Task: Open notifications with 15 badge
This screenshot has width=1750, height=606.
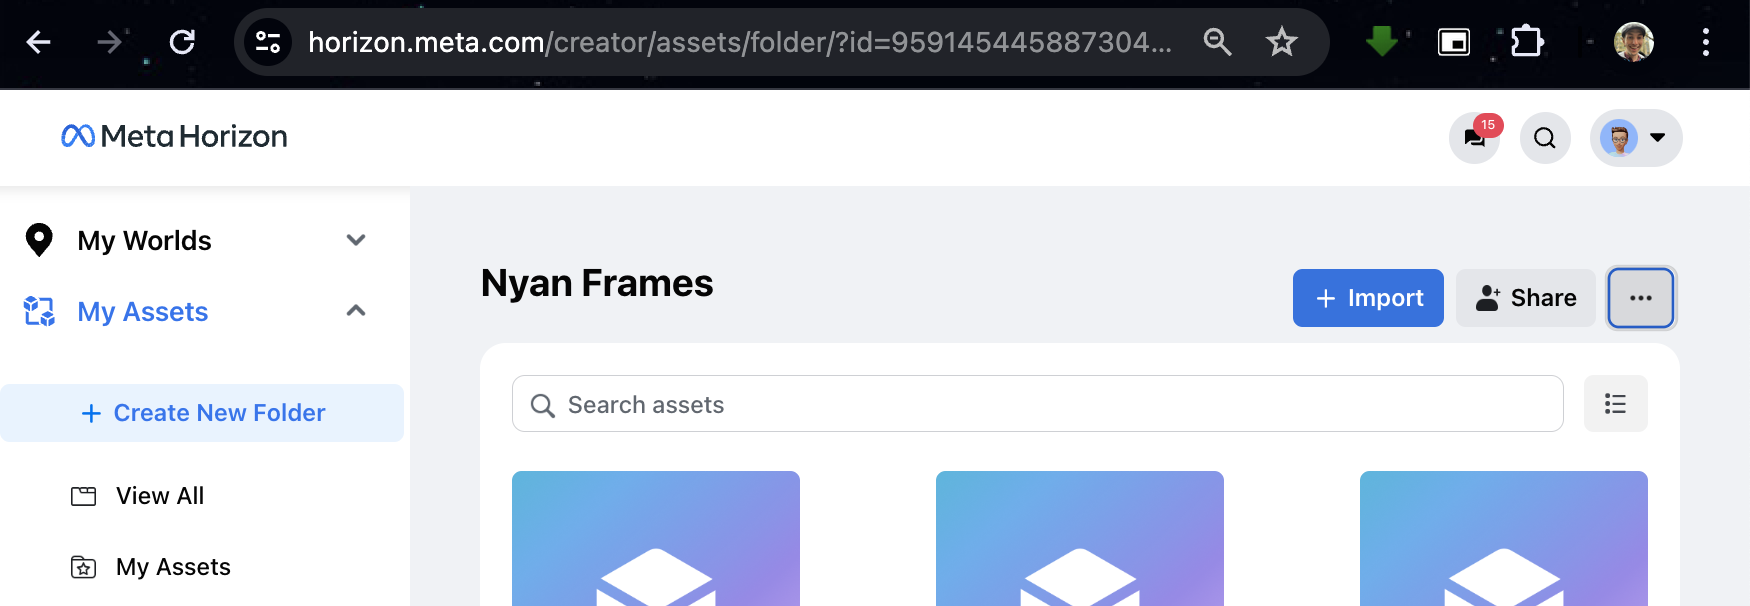Action: pyautogui.click(x=1475, y=137)
